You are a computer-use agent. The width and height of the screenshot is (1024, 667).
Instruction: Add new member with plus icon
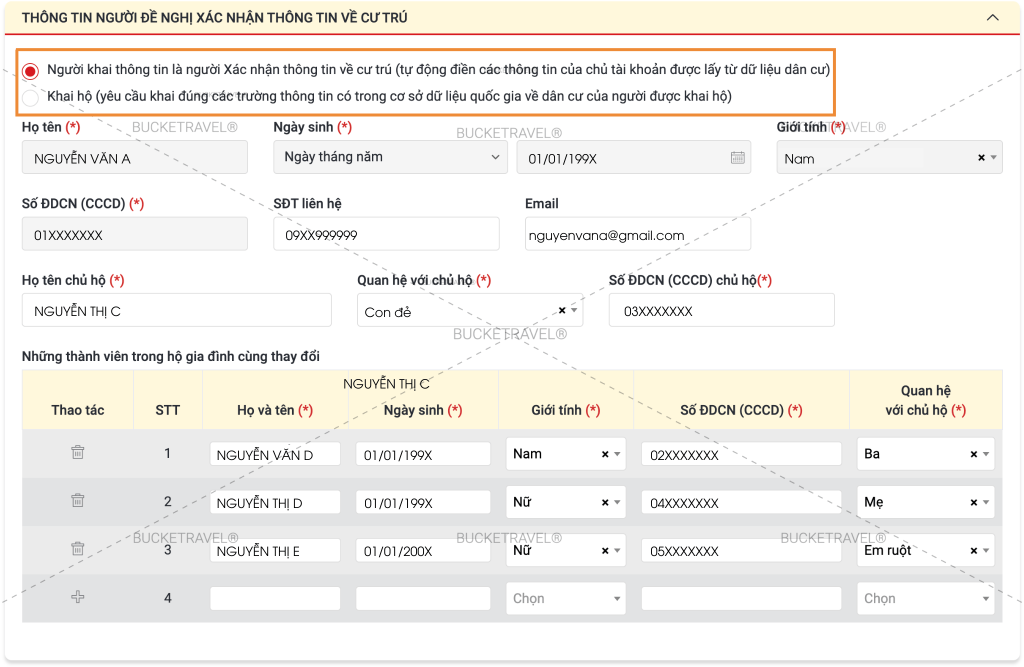pos(78,597)
